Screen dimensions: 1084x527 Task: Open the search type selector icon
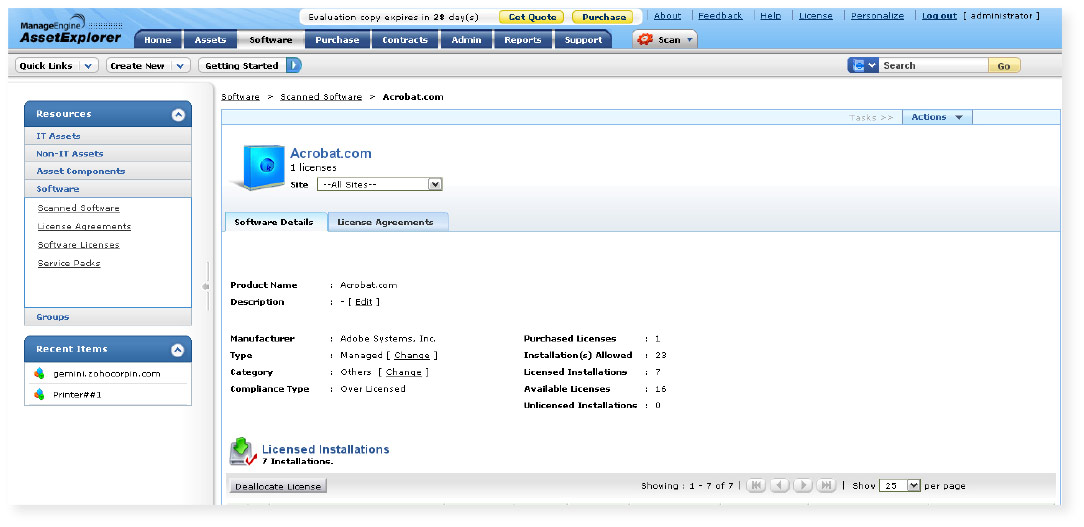coord(863,66)
